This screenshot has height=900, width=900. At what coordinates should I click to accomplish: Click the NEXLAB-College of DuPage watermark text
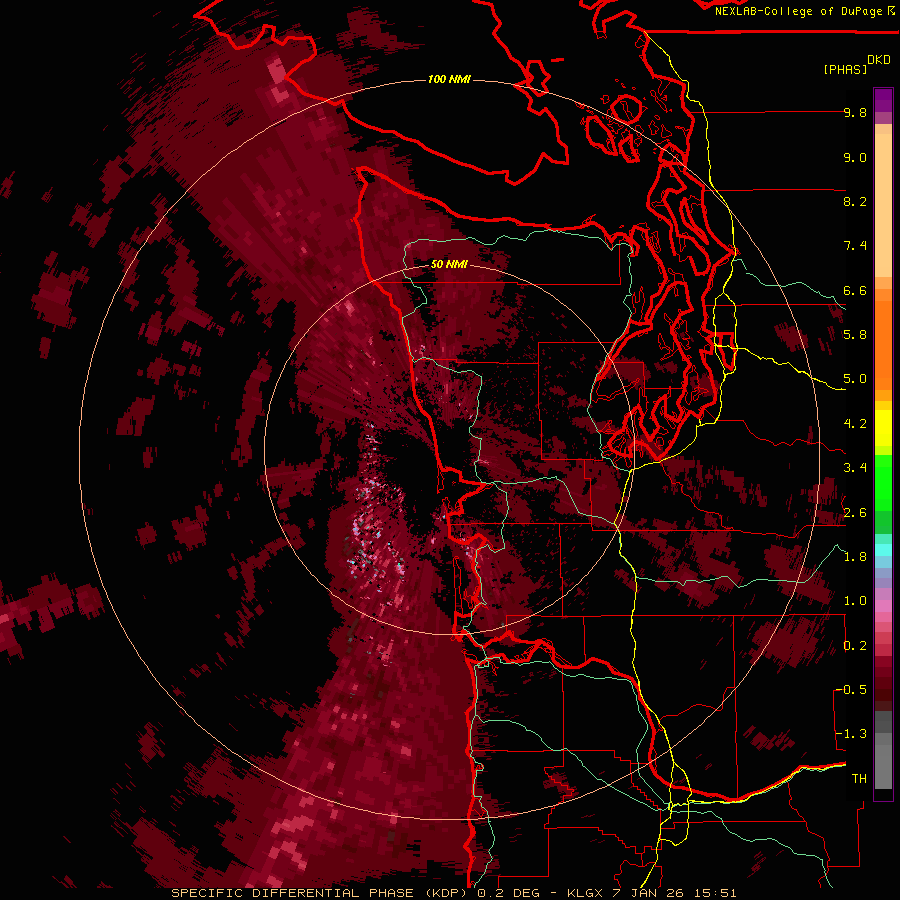pyautogui.click(x=798, y=11)
